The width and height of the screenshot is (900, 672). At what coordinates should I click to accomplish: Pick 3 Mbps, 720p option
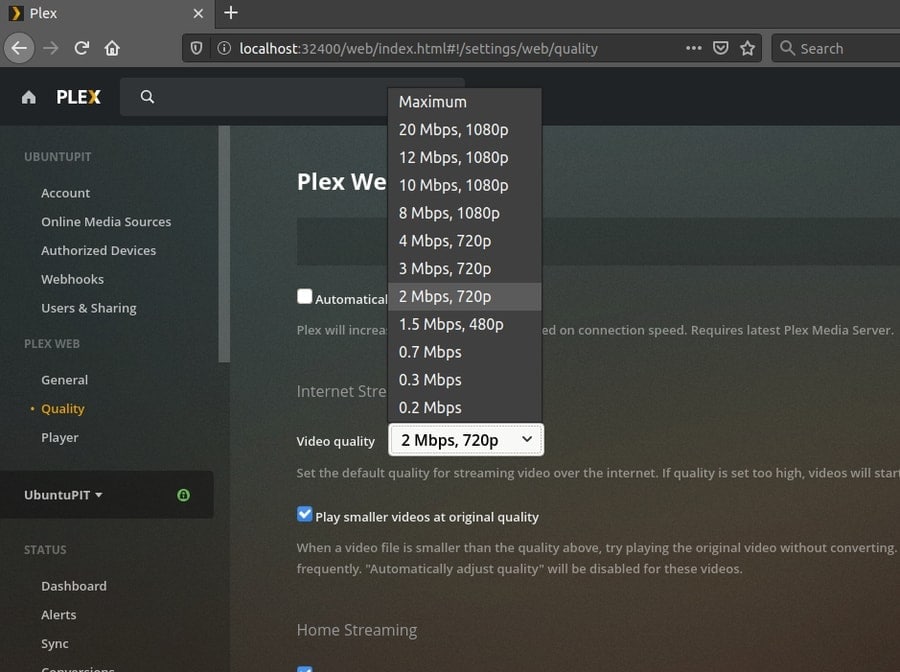464,269
